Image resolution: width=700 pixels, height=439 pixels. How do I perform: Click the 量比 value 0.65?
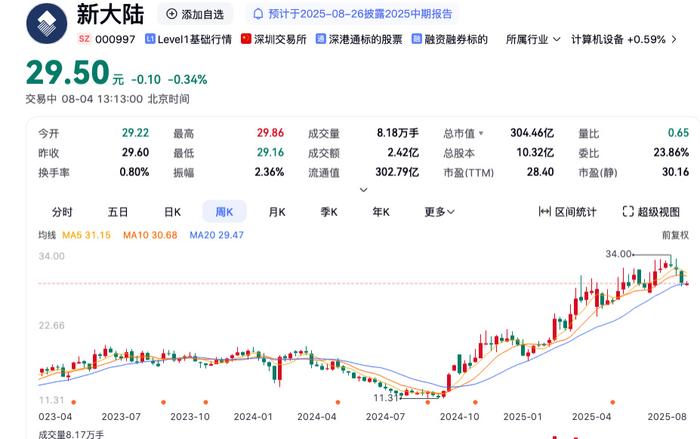[x=678, y=133]
